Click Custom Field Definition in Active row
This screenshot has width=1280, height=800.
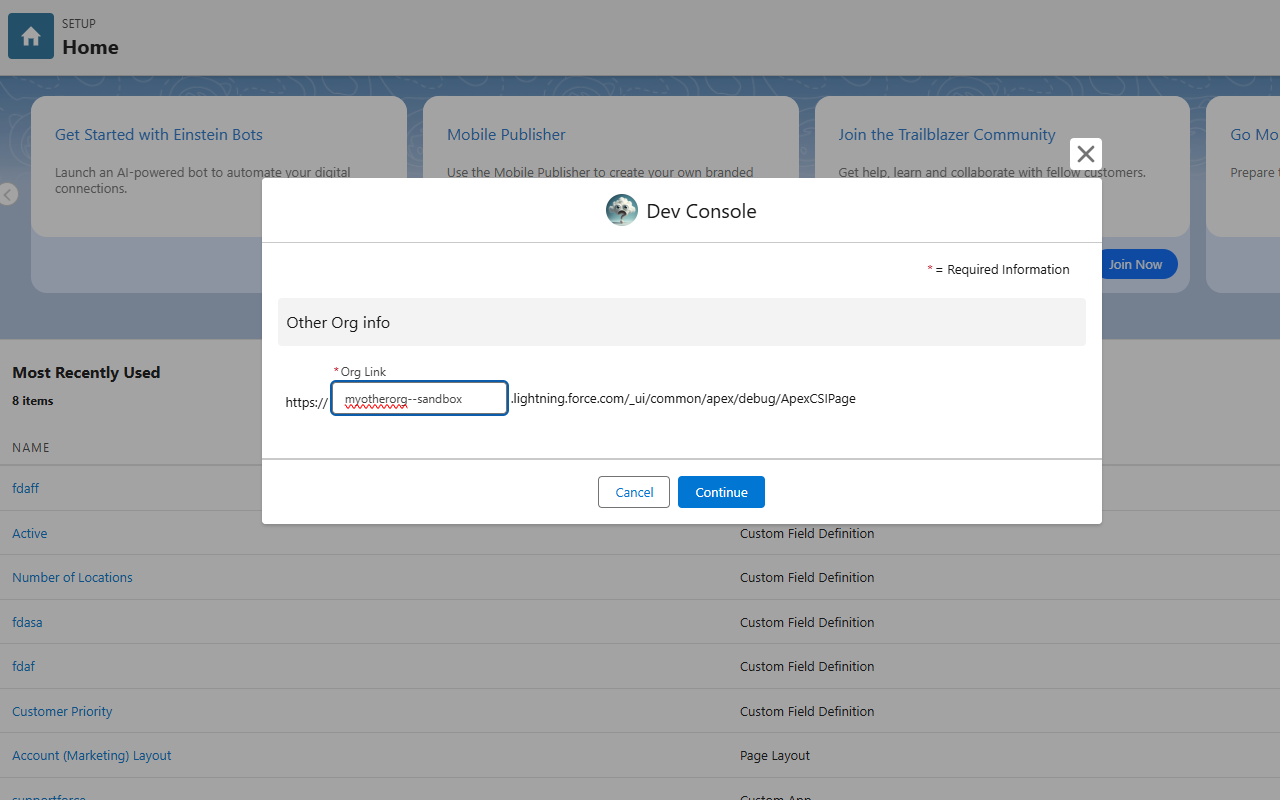(x=807, y=533)
